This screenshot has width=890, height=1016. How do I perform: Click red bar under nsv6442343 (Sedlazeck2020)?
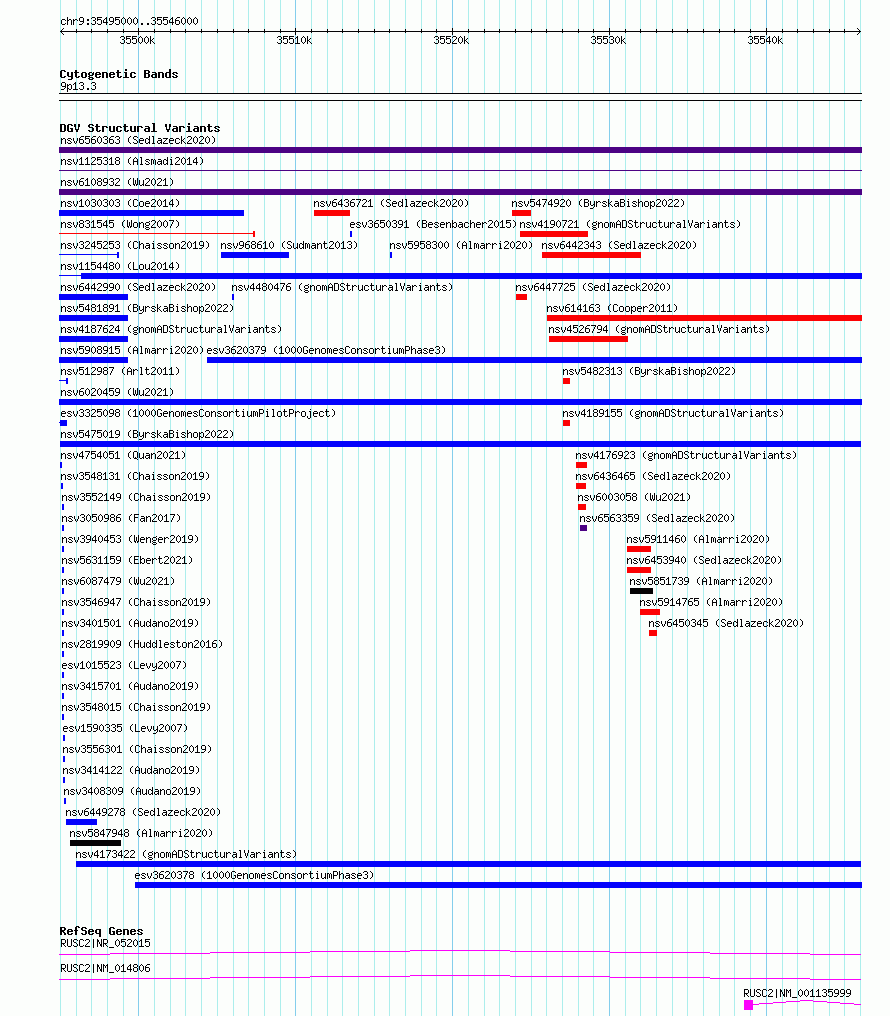(591, 255)
